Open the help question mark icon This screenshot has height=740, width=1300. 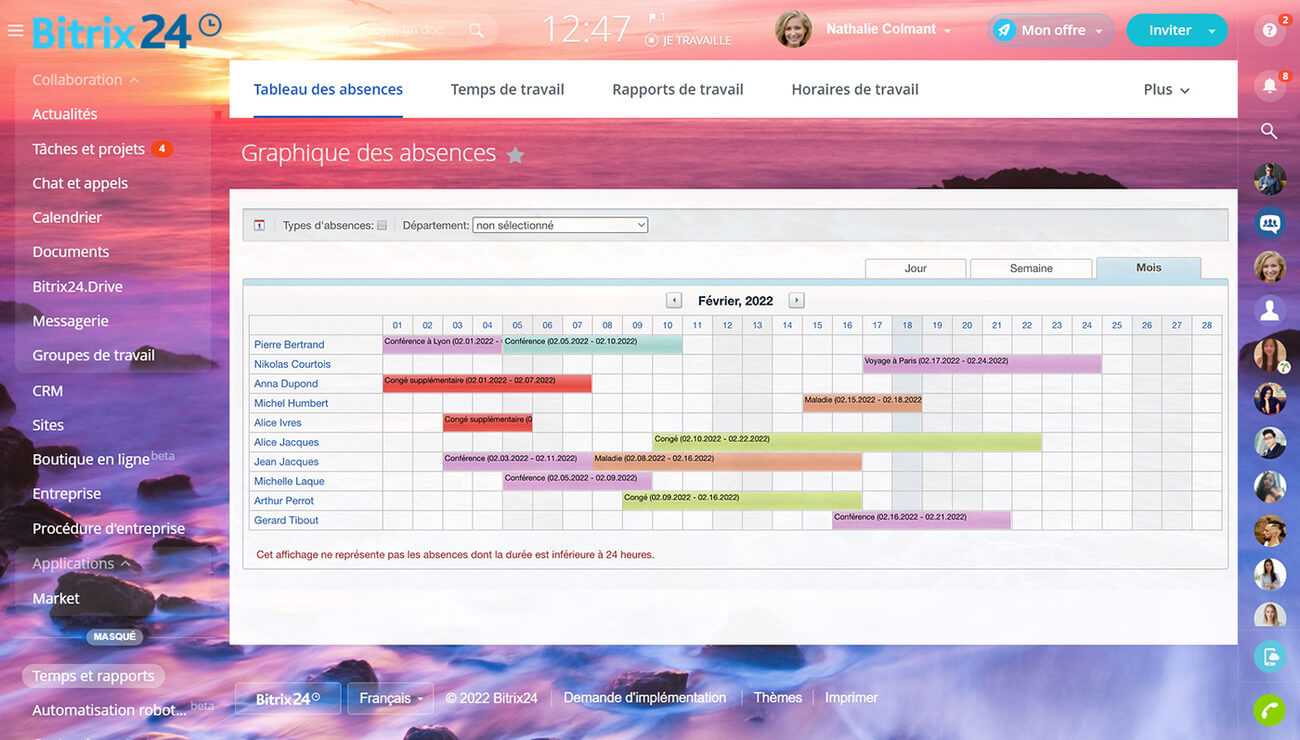[x=1270, y=30]
